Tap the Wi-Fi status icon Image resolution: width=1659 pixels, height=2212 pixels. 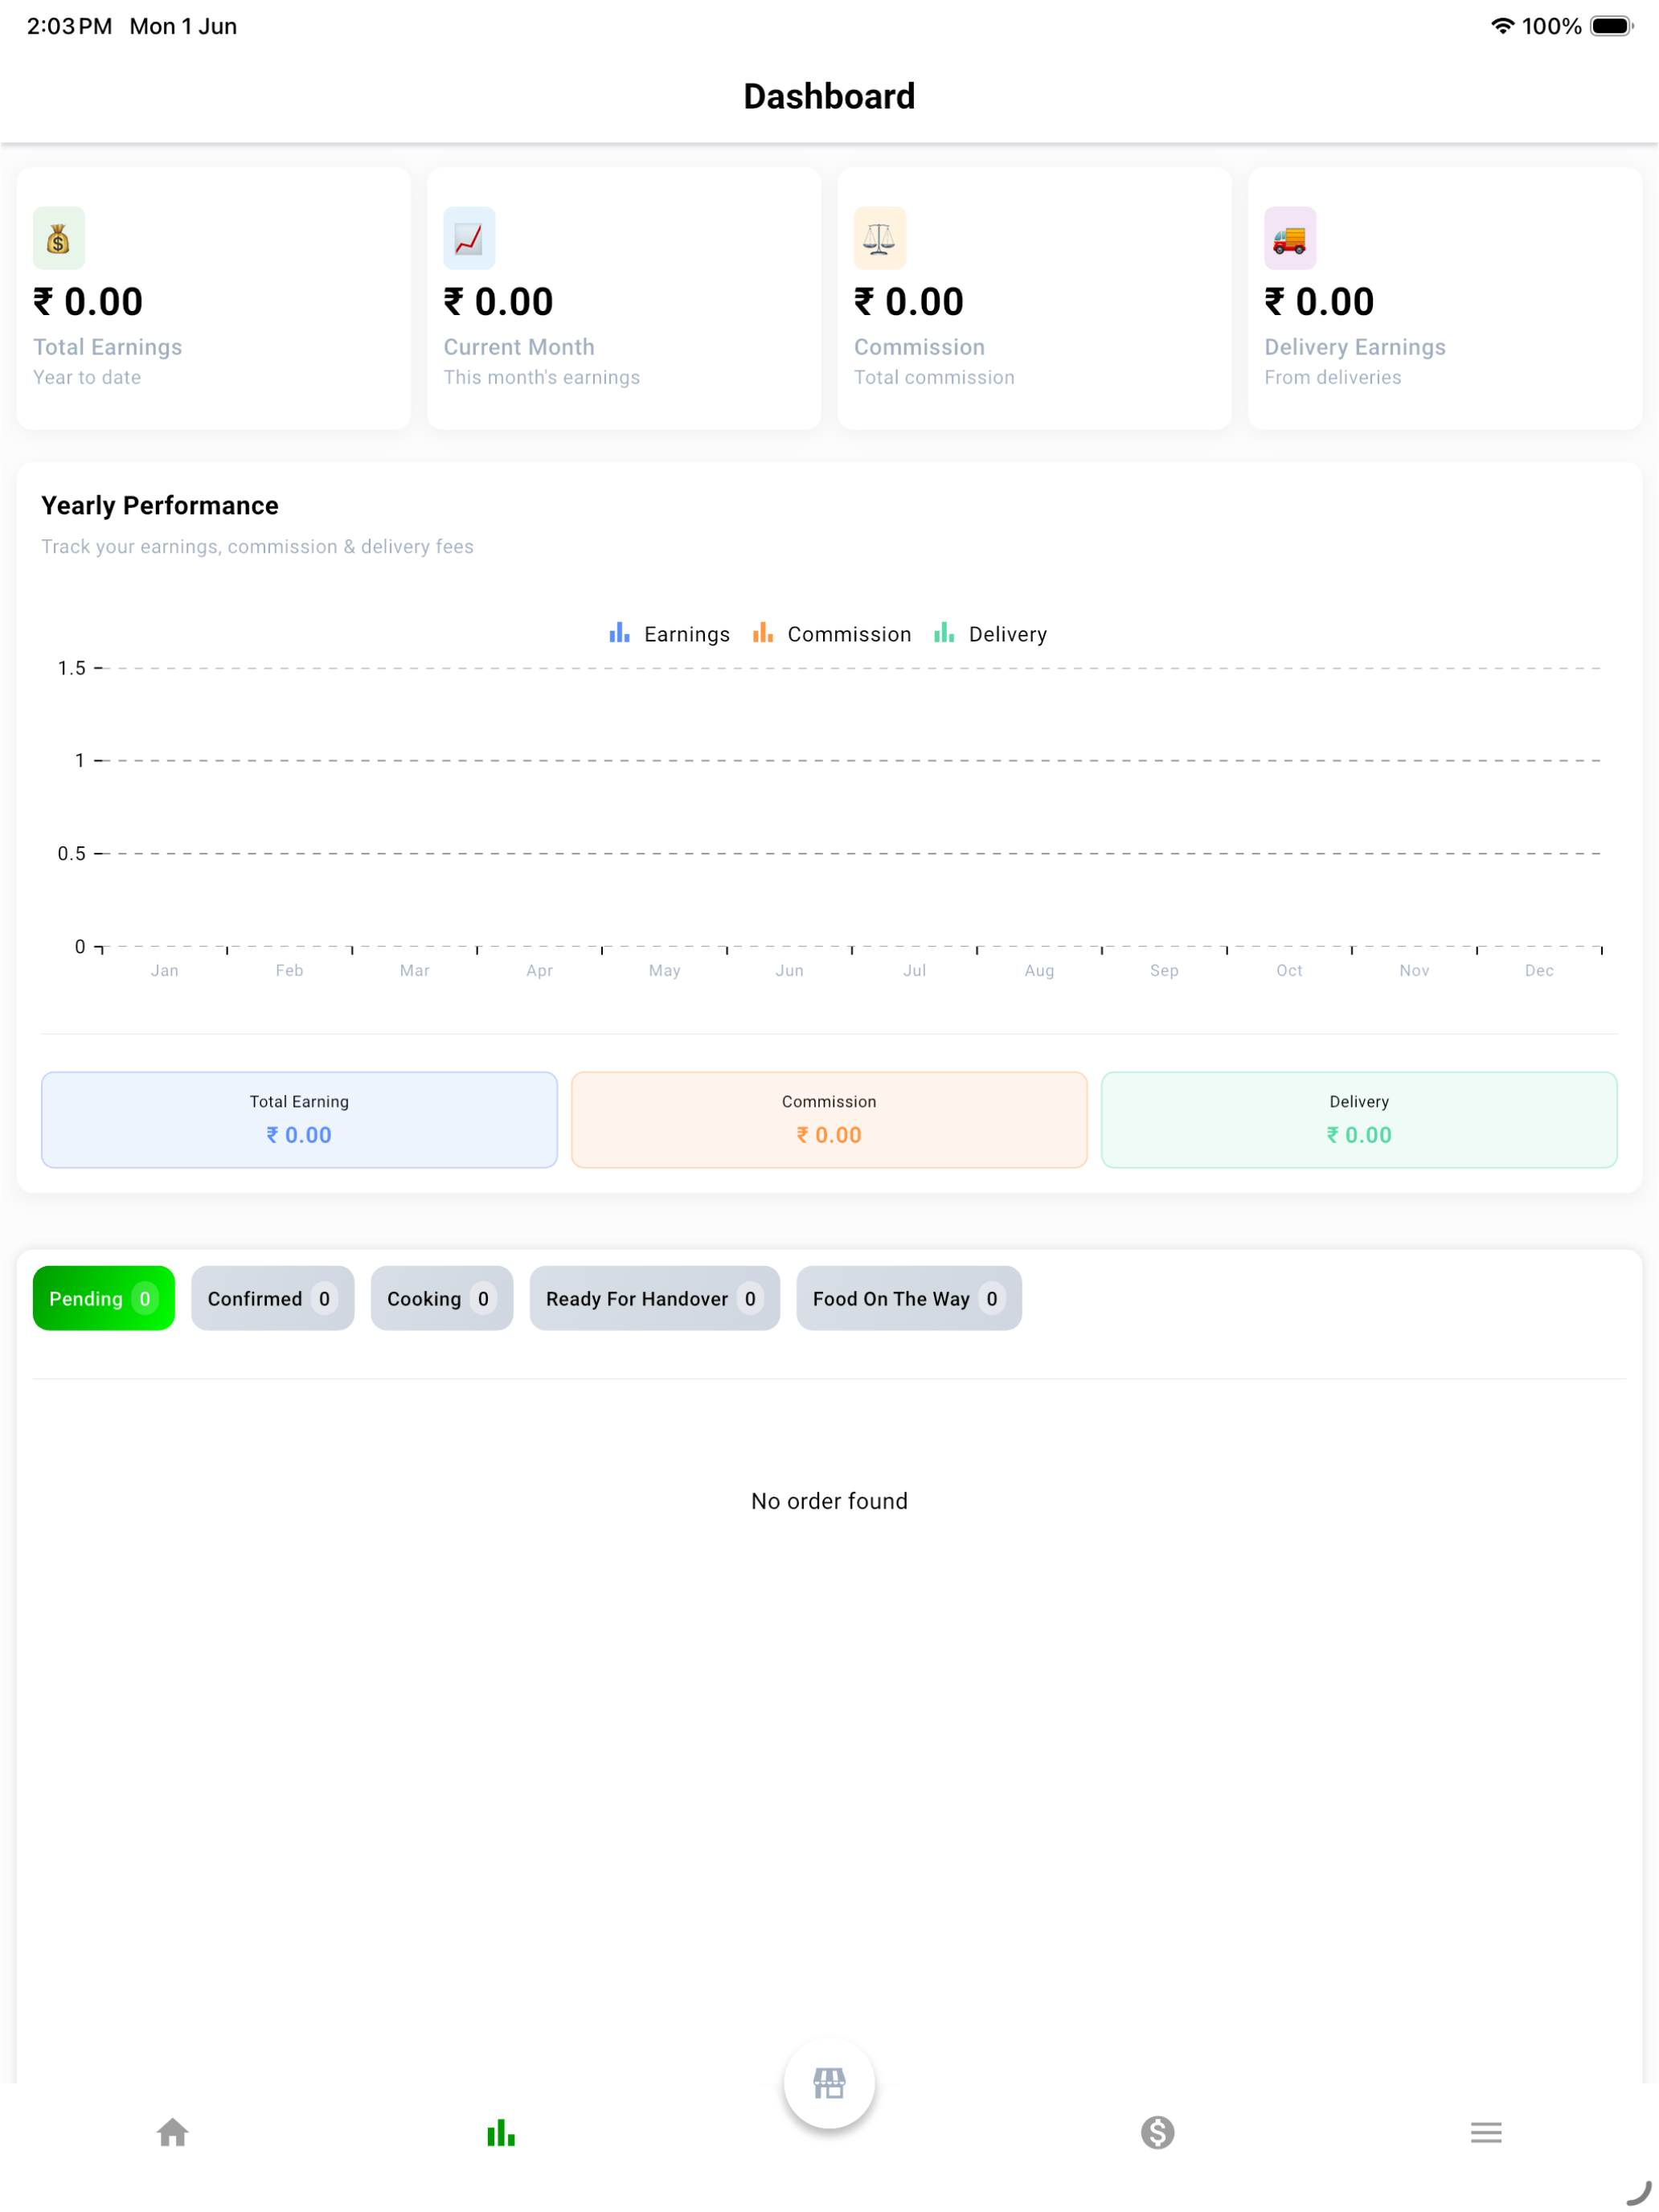(1502, 26)
